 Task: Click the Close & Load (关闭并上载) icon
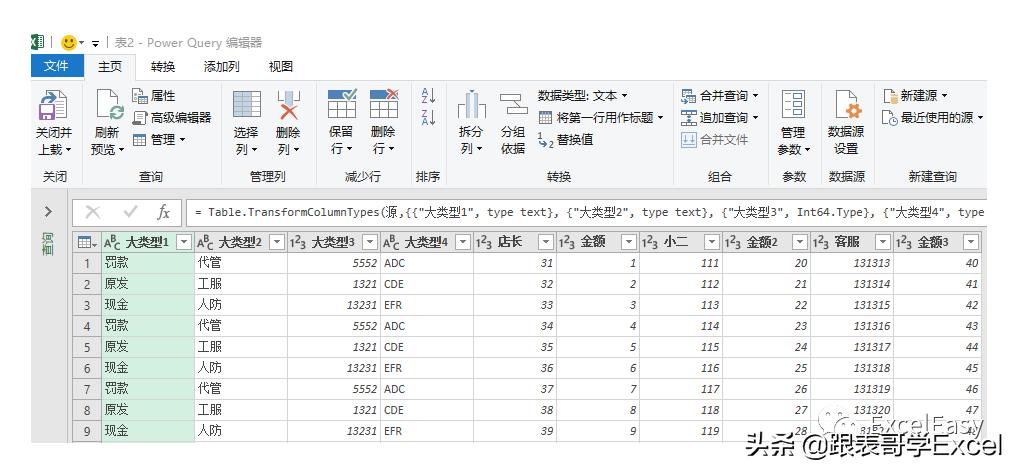tap(52, 104)
